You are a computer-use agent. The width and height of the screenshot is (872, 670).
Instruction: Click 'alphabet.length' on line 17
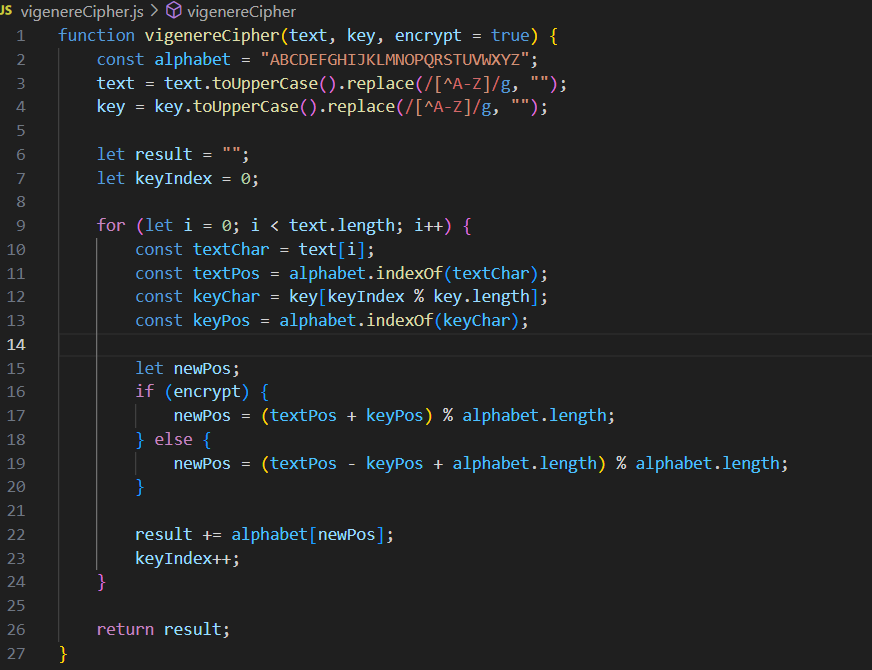click(x=534, y=416)
